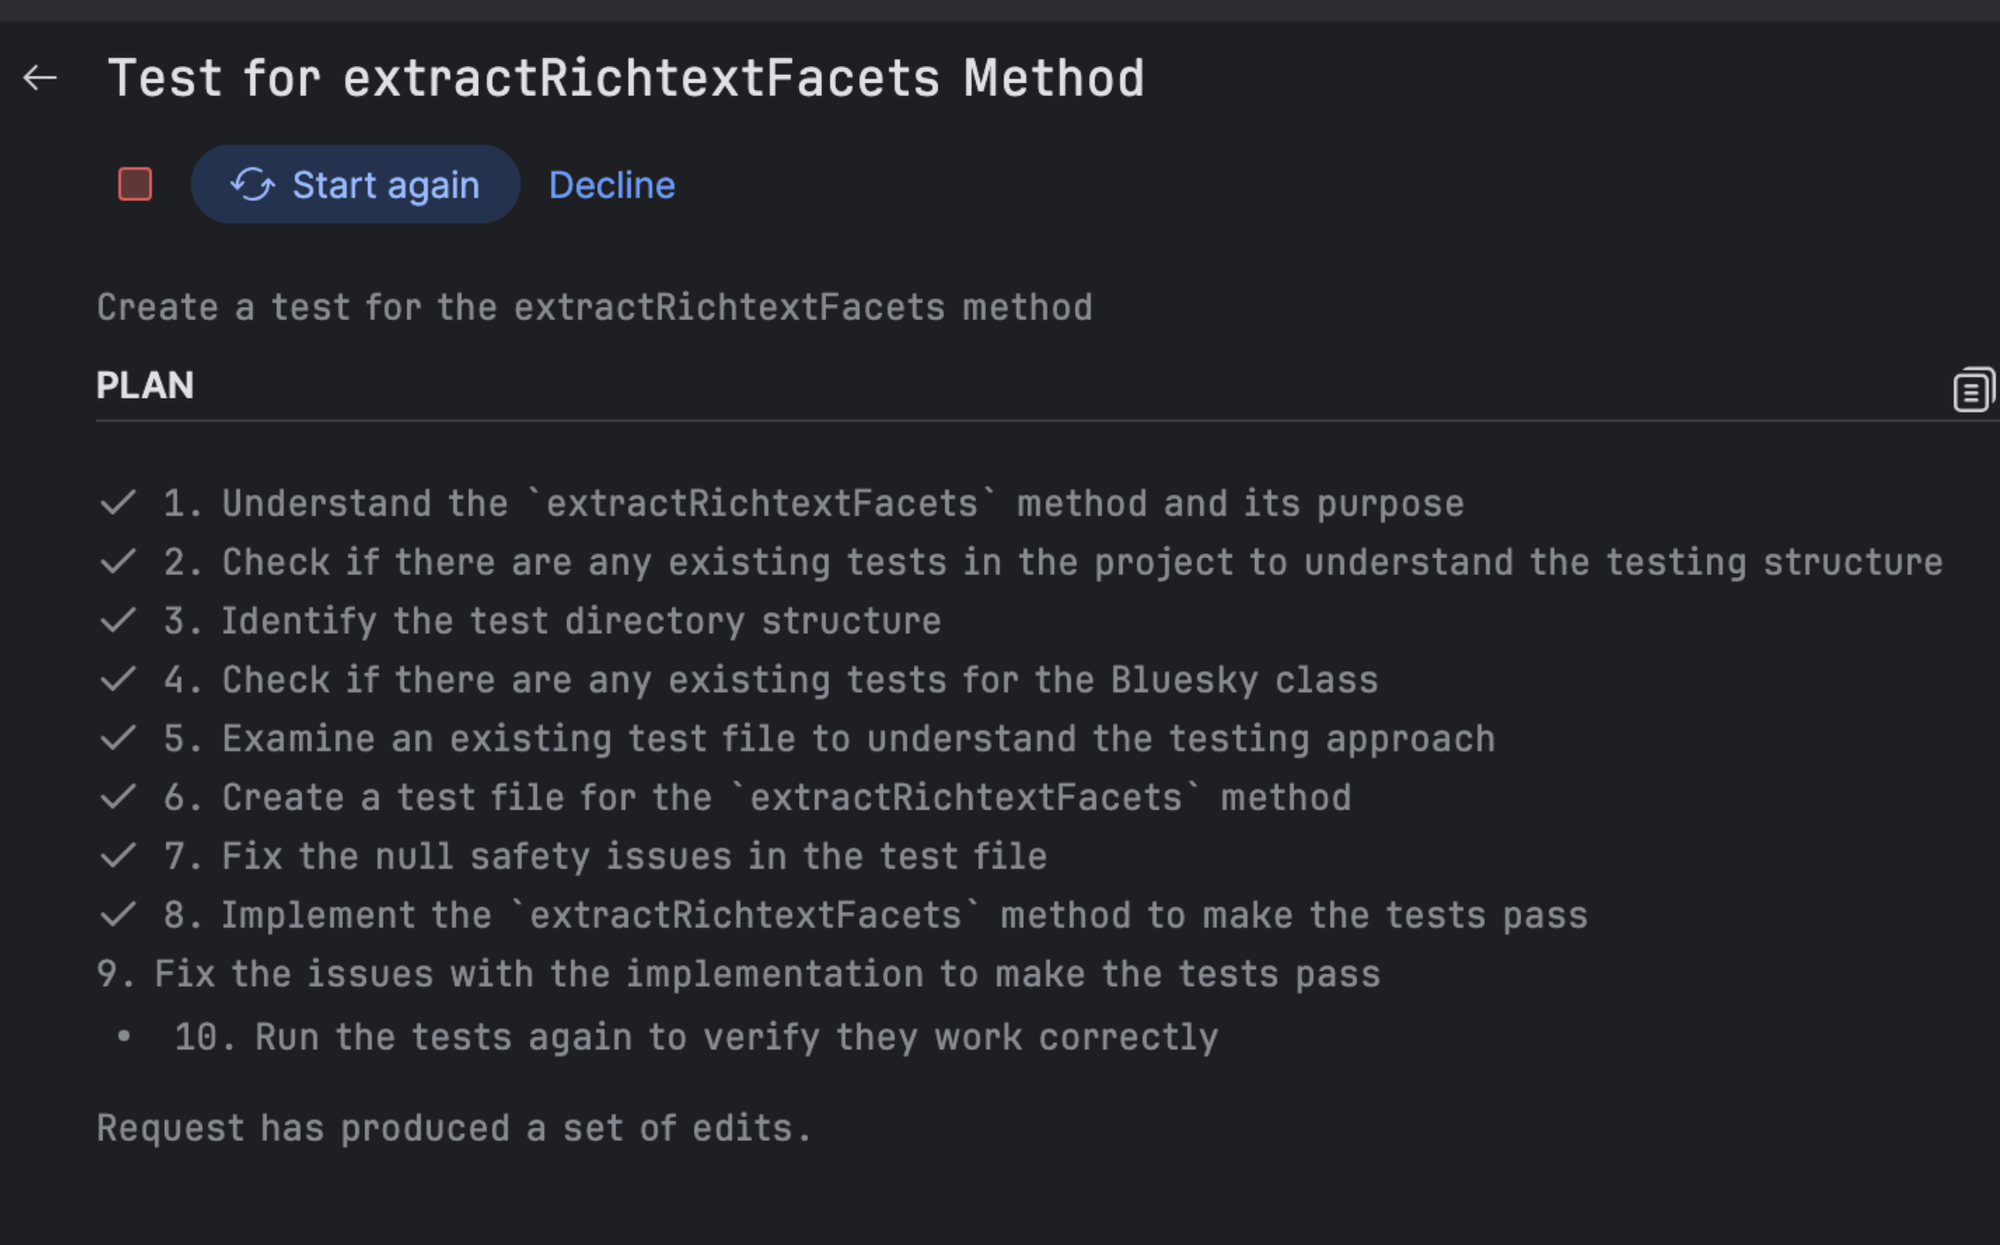
Task: Select step 2 about existing tests in project
Action: pos(1053,562)
